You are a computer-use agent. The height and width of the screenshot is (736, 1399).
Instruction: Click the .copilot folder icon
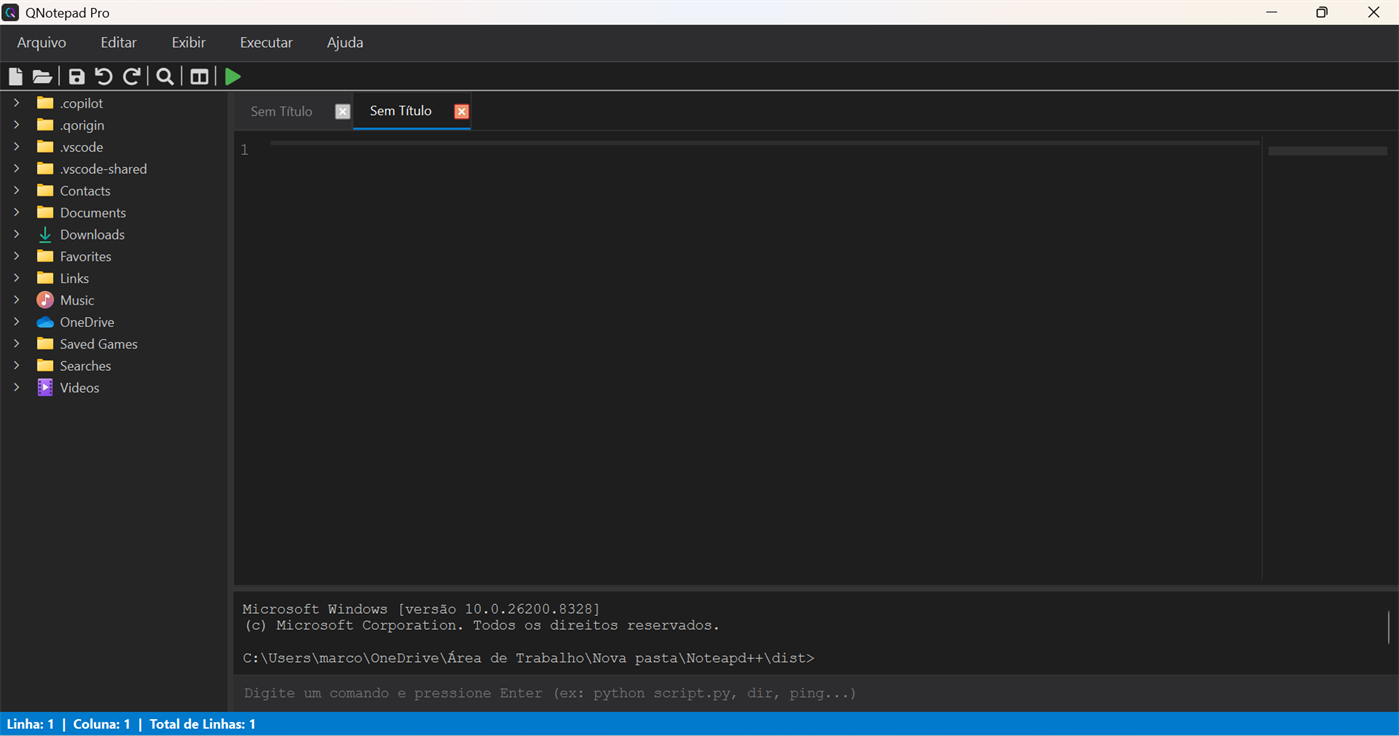coord(45,103)
